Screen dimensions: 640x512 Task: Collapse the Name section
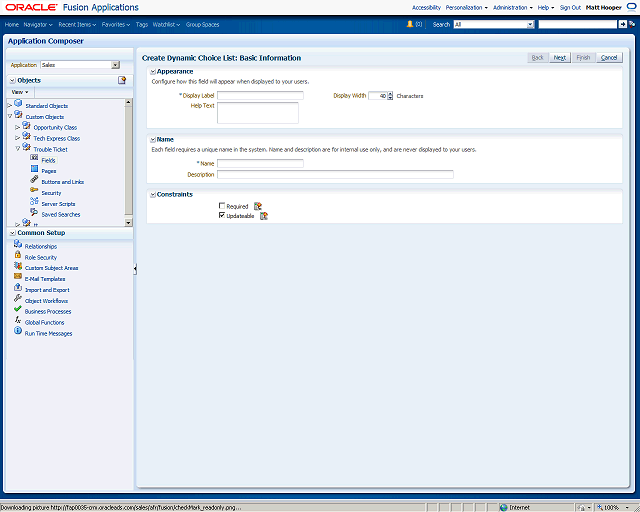[153, 140]
